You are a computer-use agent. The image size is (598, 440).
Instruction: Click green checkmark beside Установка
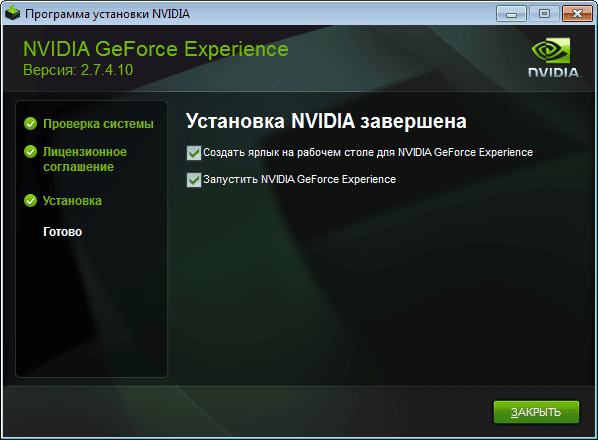point(31,201)
